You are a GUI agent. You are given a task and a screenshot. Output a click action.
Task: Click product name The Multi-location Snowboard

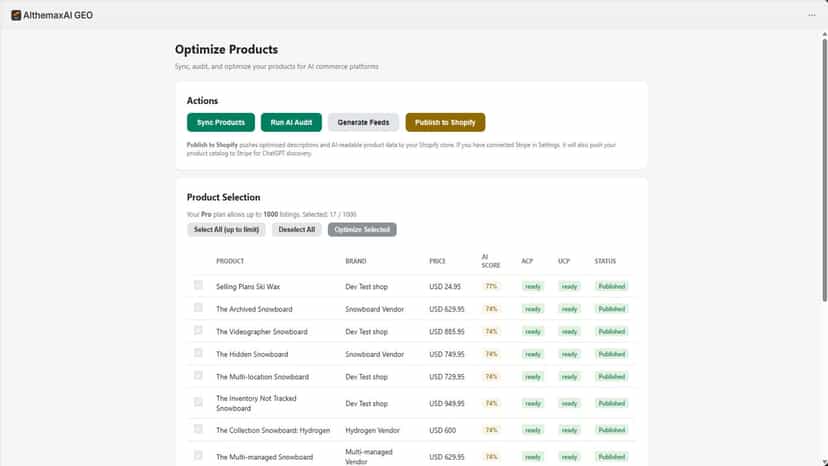(x=262, y=377)
